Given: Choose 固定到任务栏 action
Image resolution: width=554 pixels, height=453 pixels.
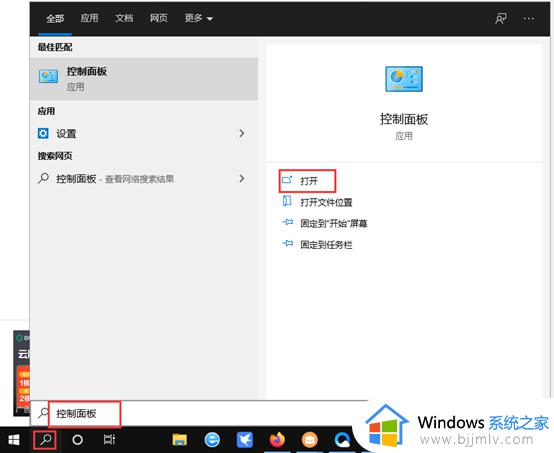Looking at the screenshot, I should tap(326, 245).
